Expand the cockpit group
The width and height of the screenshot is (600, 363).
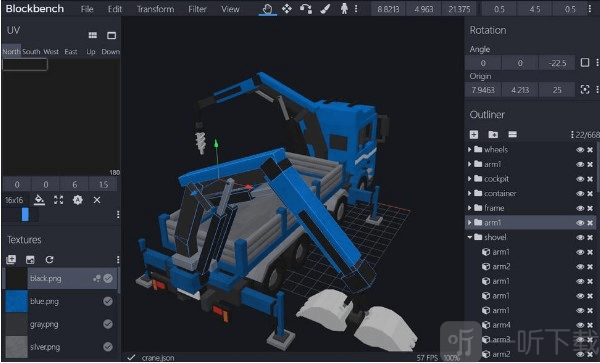coord(470,179)
